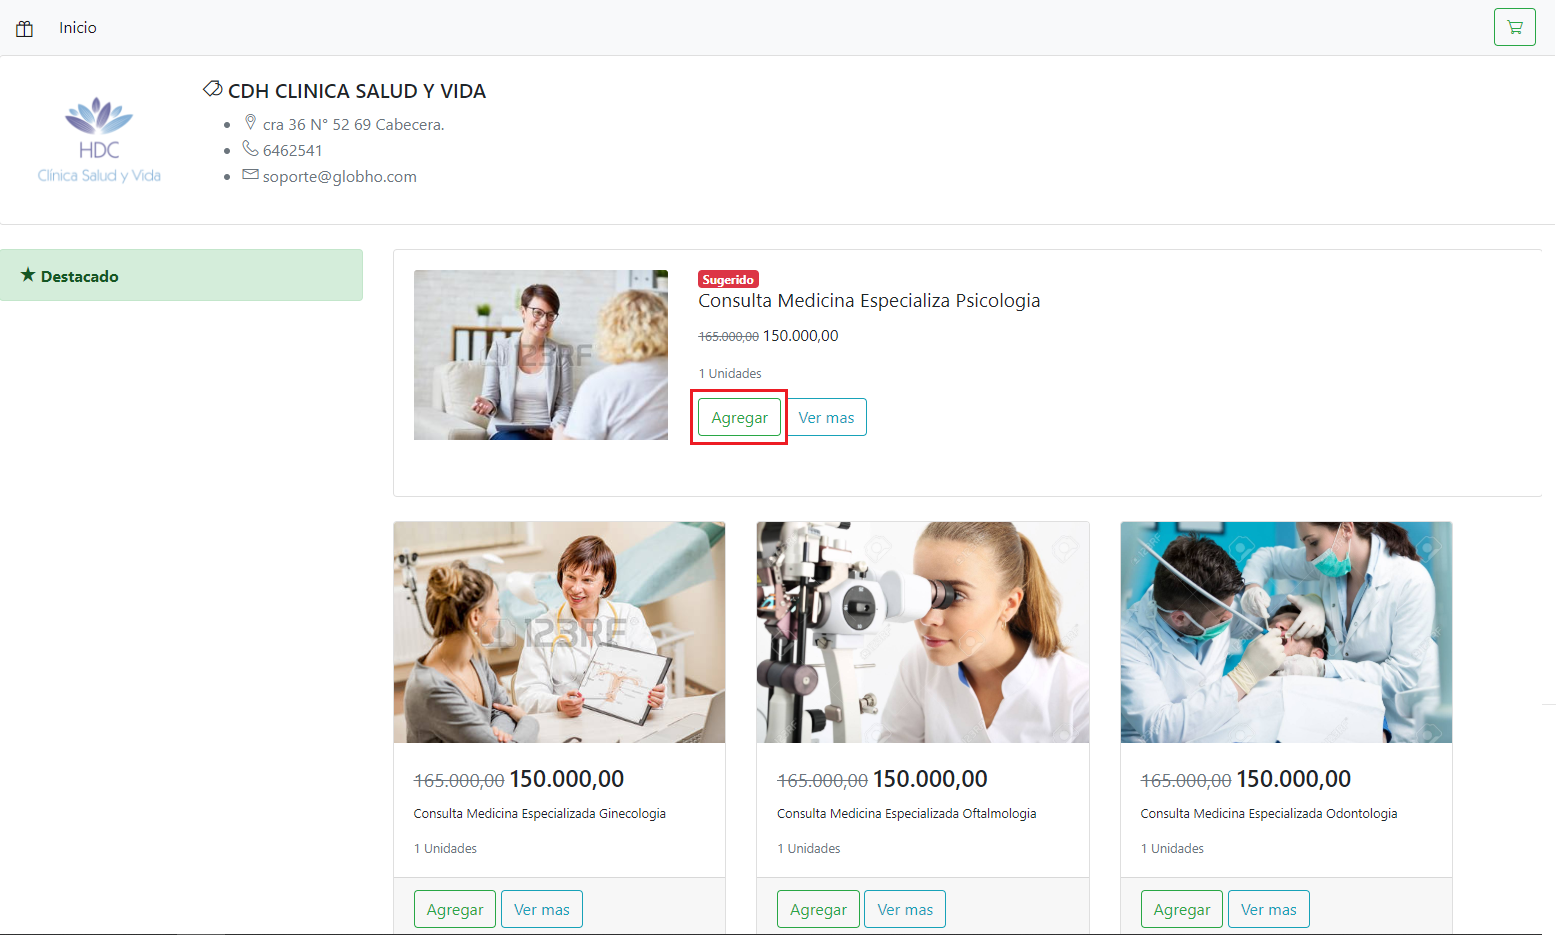Add Psicologia consultation to cart
Image resolution: width=1556 pixels, height=935 pixels.
click(739, 418)
